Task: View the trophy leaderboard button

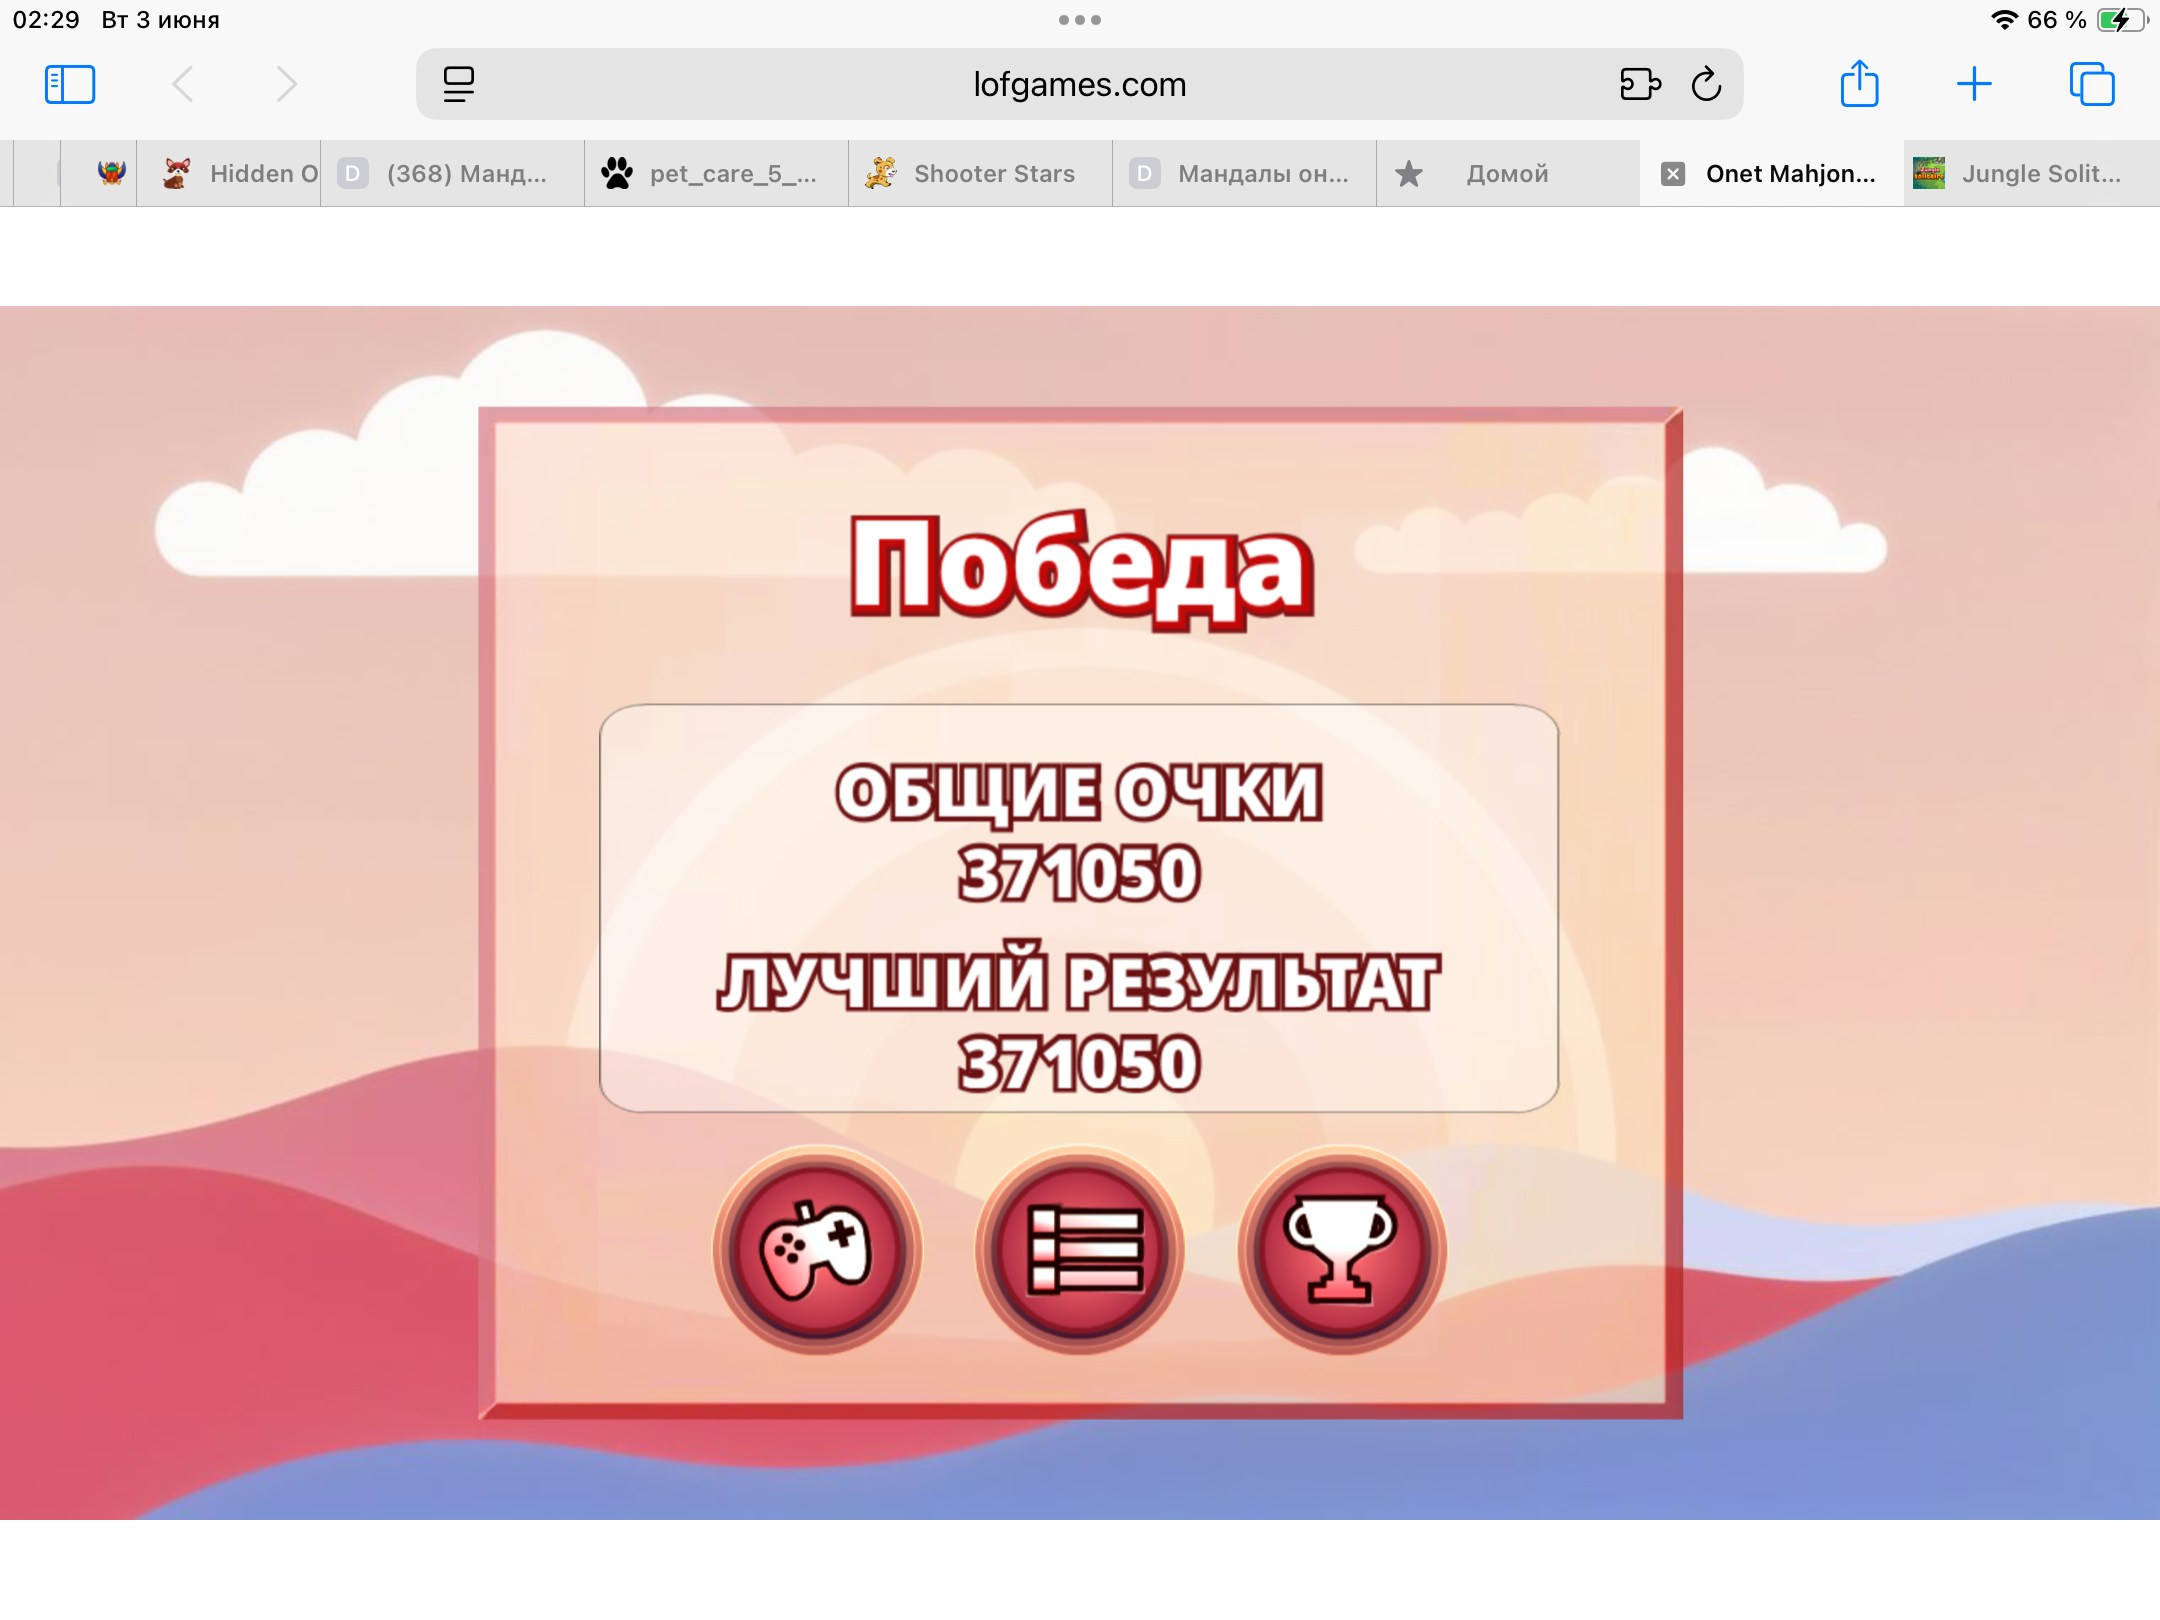Action: pos(1342,1250)
